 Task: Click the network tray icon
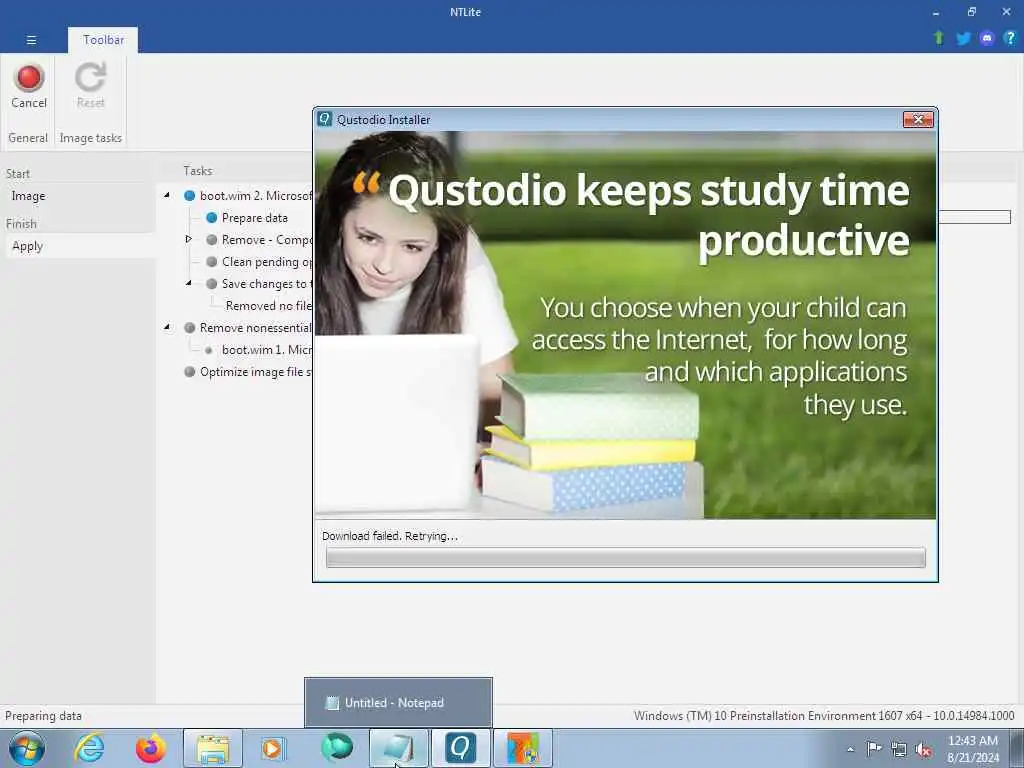(x=899, y=749)
